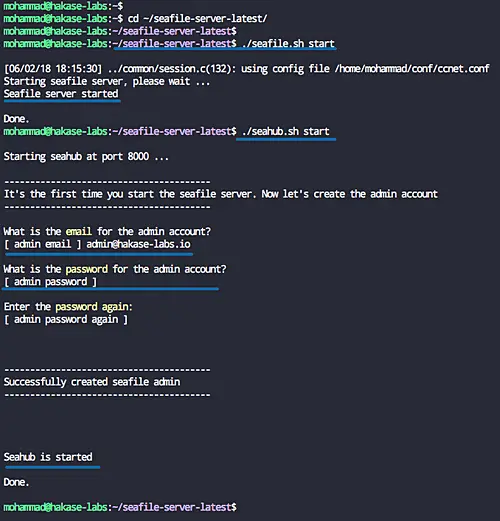Click the 'Seahub is started' line
500x521 pixels.
(x=48, y=457)
